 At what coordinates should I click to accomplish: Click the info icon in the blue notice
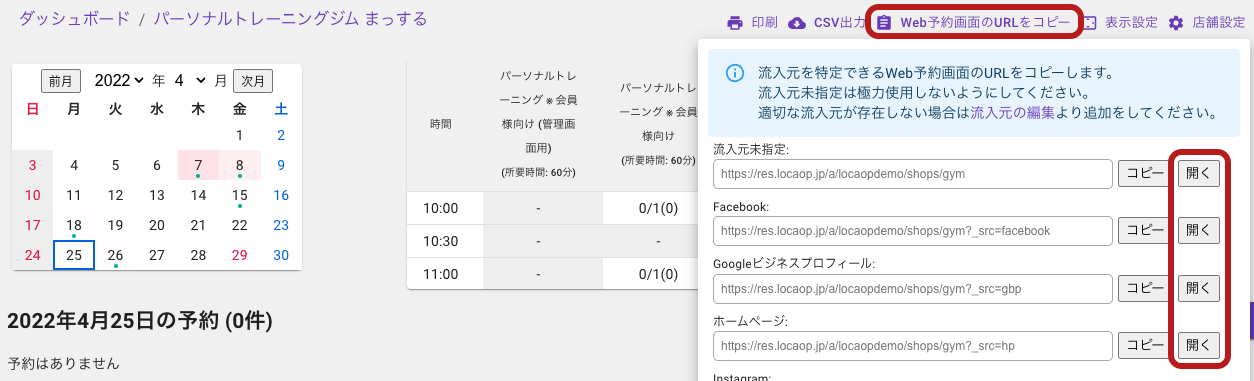point(735,73)
